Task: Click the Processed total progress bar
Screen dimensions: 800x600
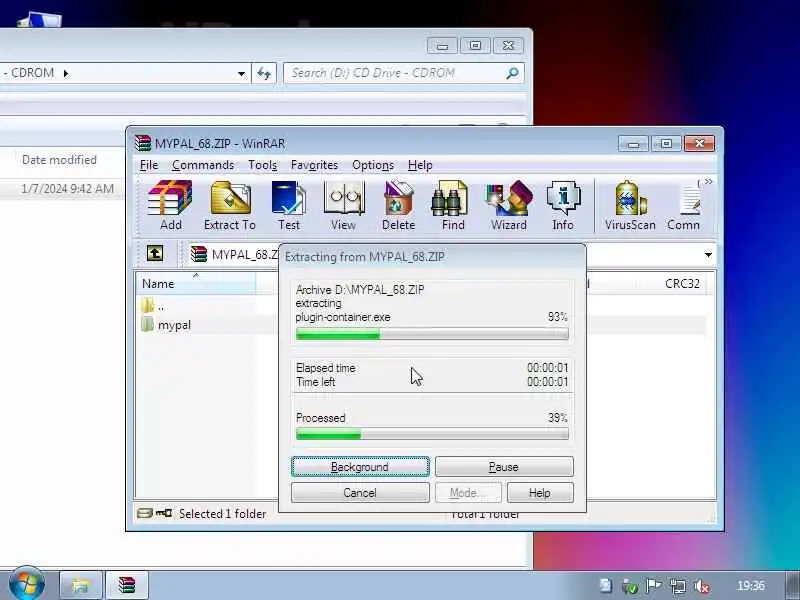Action: pyautogui.click(x=432, y=435)
